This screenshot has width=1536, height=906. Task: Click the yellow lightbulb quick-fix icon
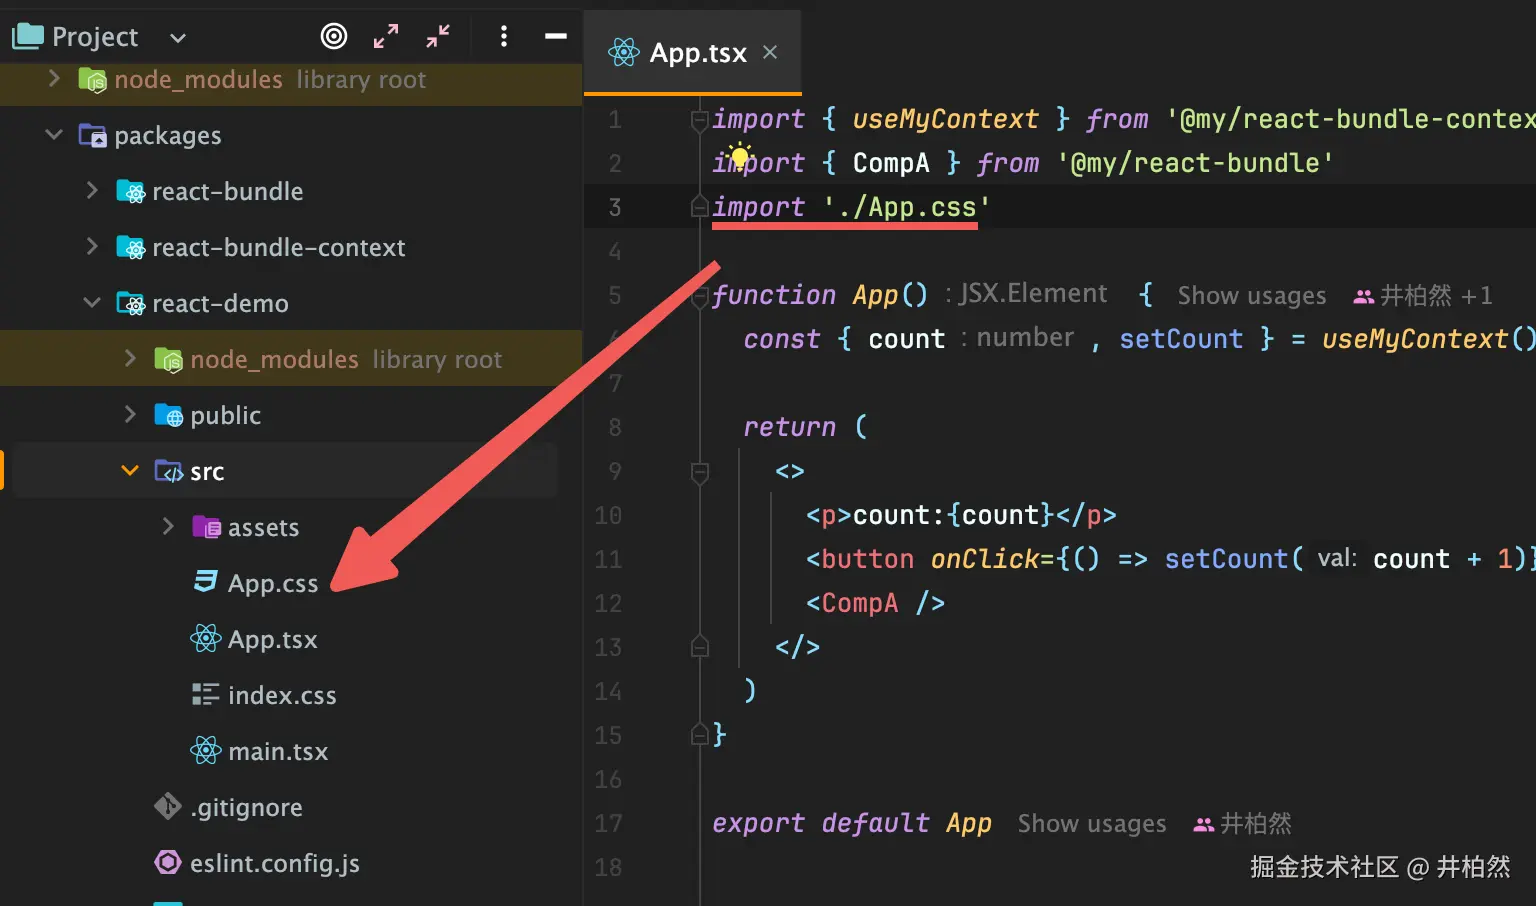click(738, 156)
